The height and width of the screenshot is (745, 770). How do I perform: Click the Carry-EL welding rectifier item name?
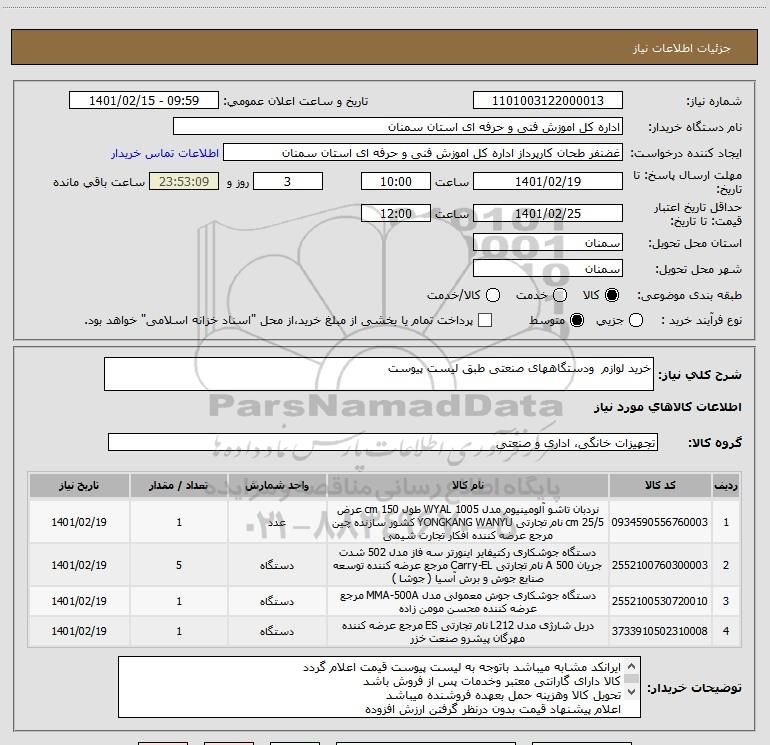pos(468,565)
